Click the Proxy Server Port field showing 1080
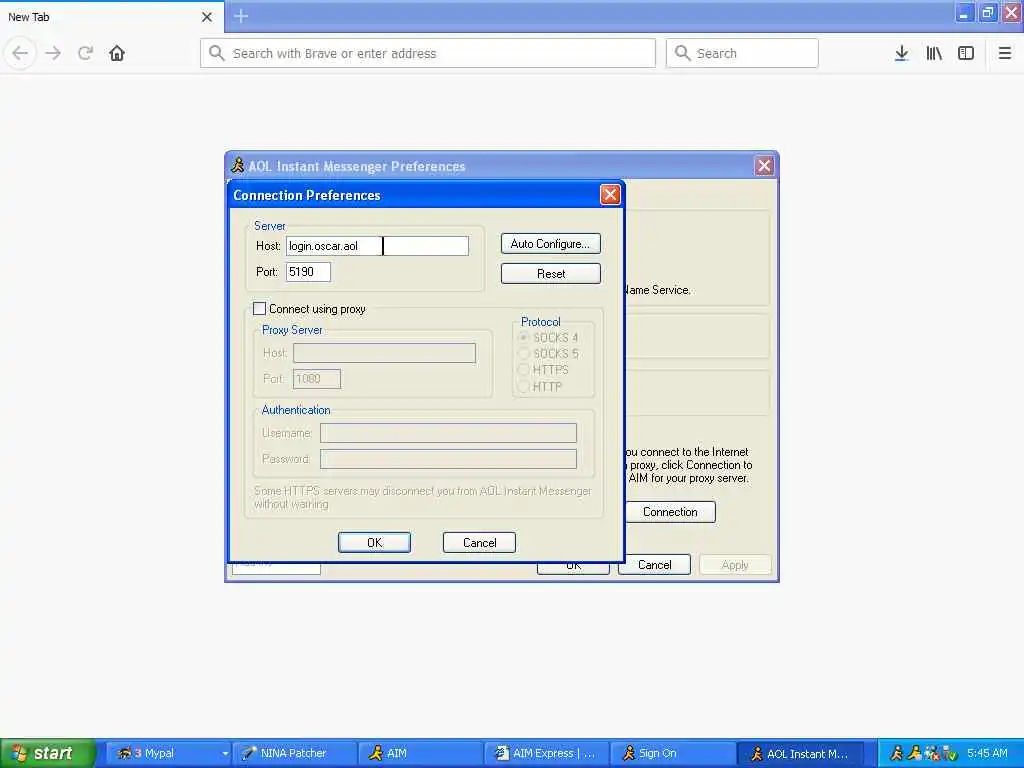 coord(317,379)
